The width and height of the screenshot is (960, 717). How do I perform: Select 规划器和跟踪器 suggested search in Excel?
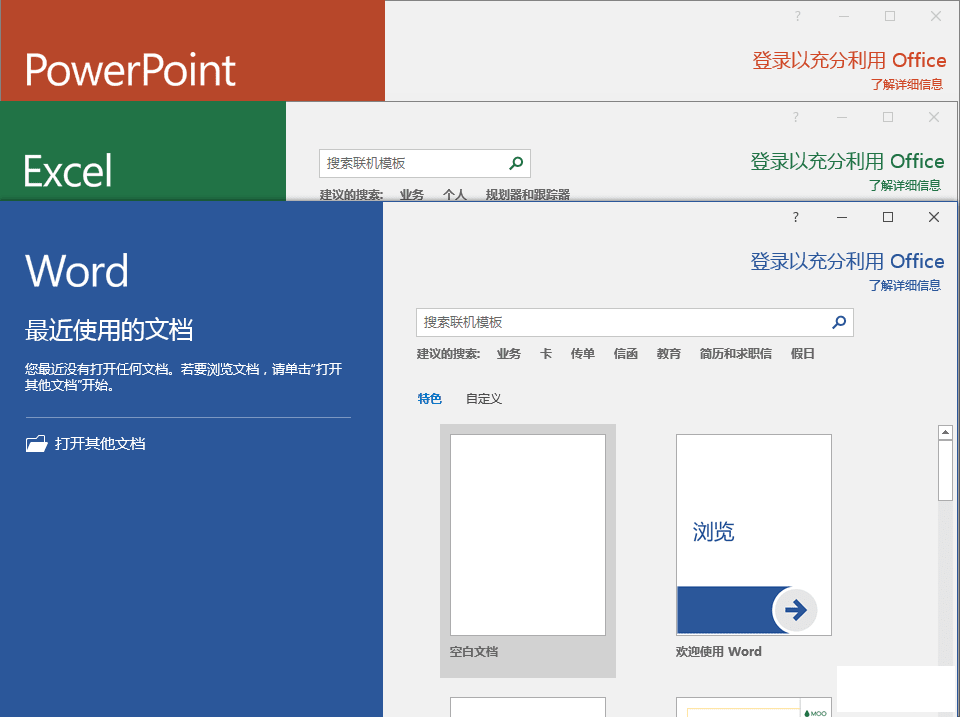(x=527, y=195)
